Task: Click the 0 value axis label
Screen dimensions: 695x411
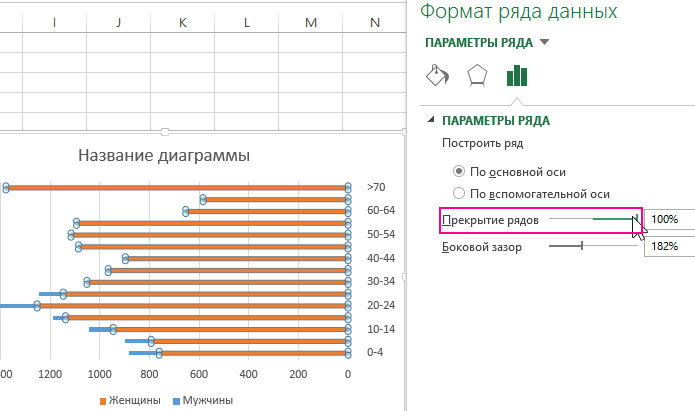Action: click(x=348, y=374)
